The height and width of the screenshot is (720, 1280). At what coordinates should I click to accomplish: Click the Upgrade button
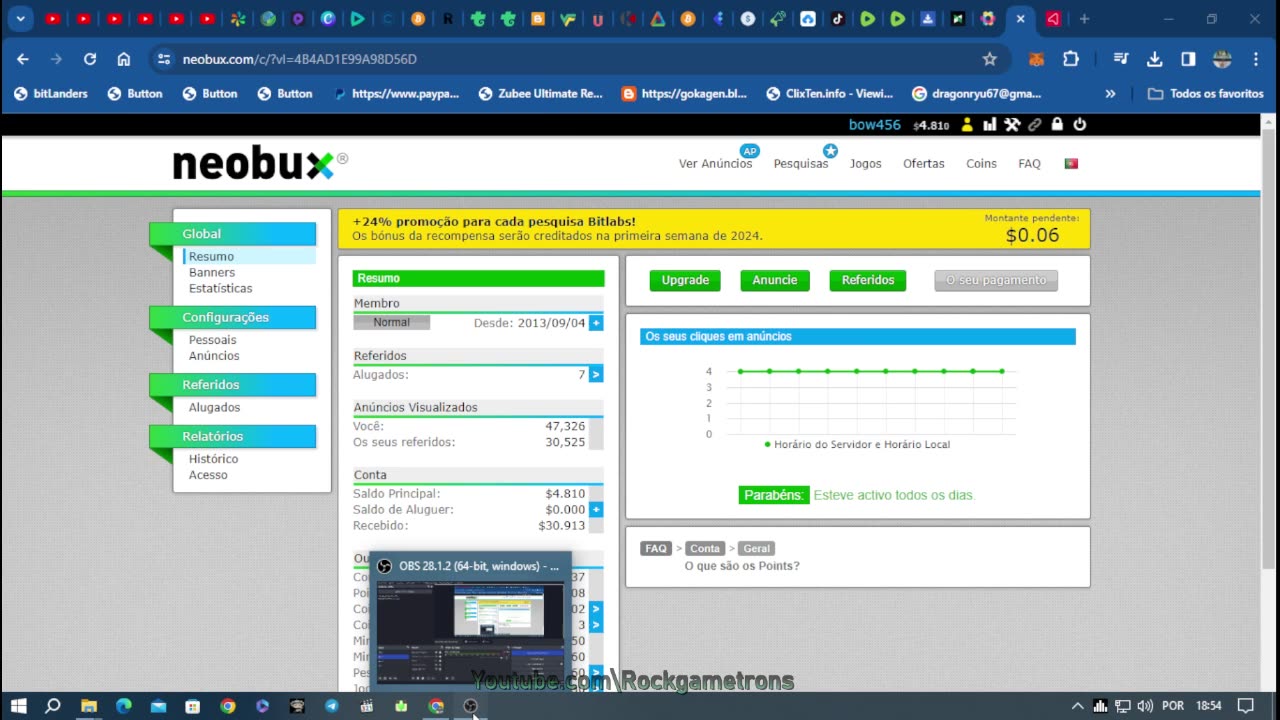click(x=685, y=280)
